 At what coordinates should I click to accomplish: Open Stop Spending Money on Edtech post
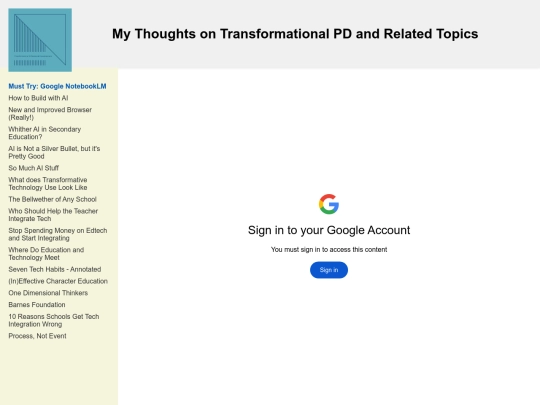coord(58,234)
